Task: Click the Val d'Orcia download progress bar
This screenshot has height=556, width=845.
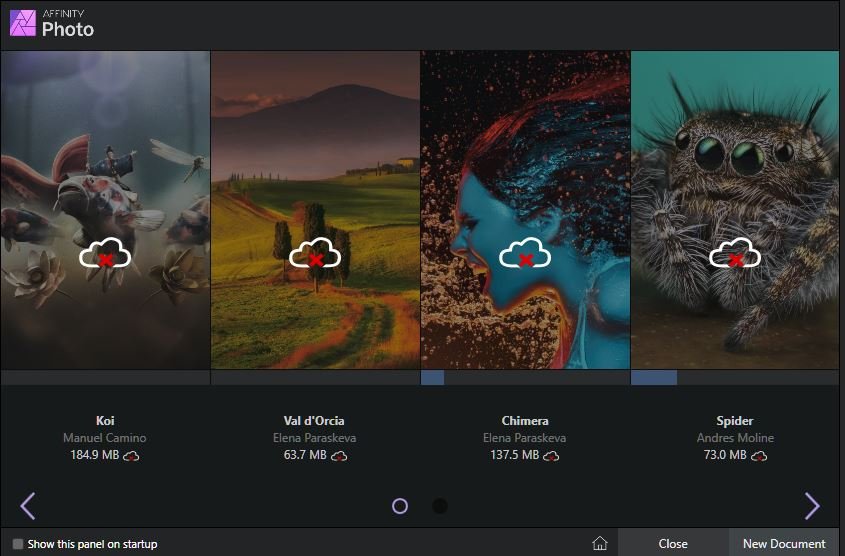Action: click(315, 377)
